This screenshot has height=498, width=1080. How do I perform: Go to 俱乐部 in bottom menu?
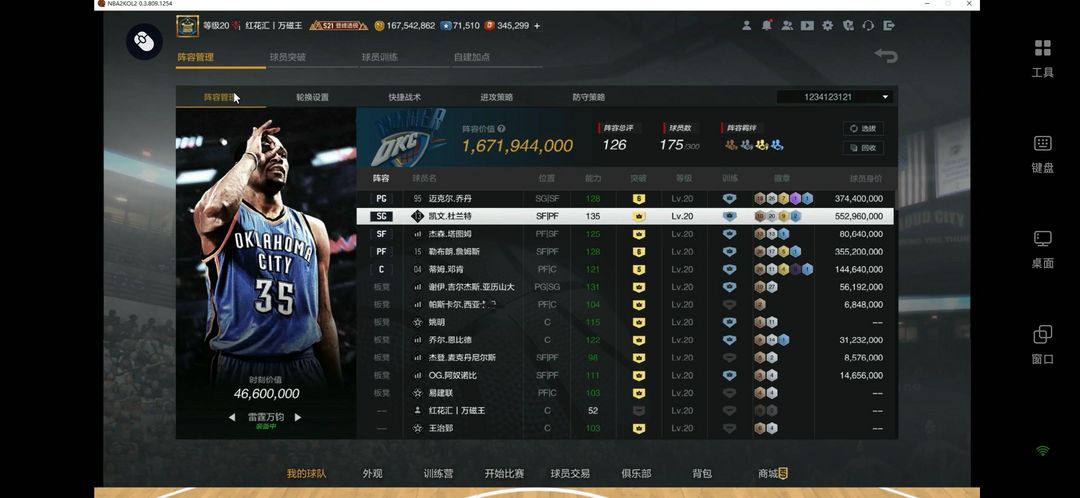(x=636, y=473)
